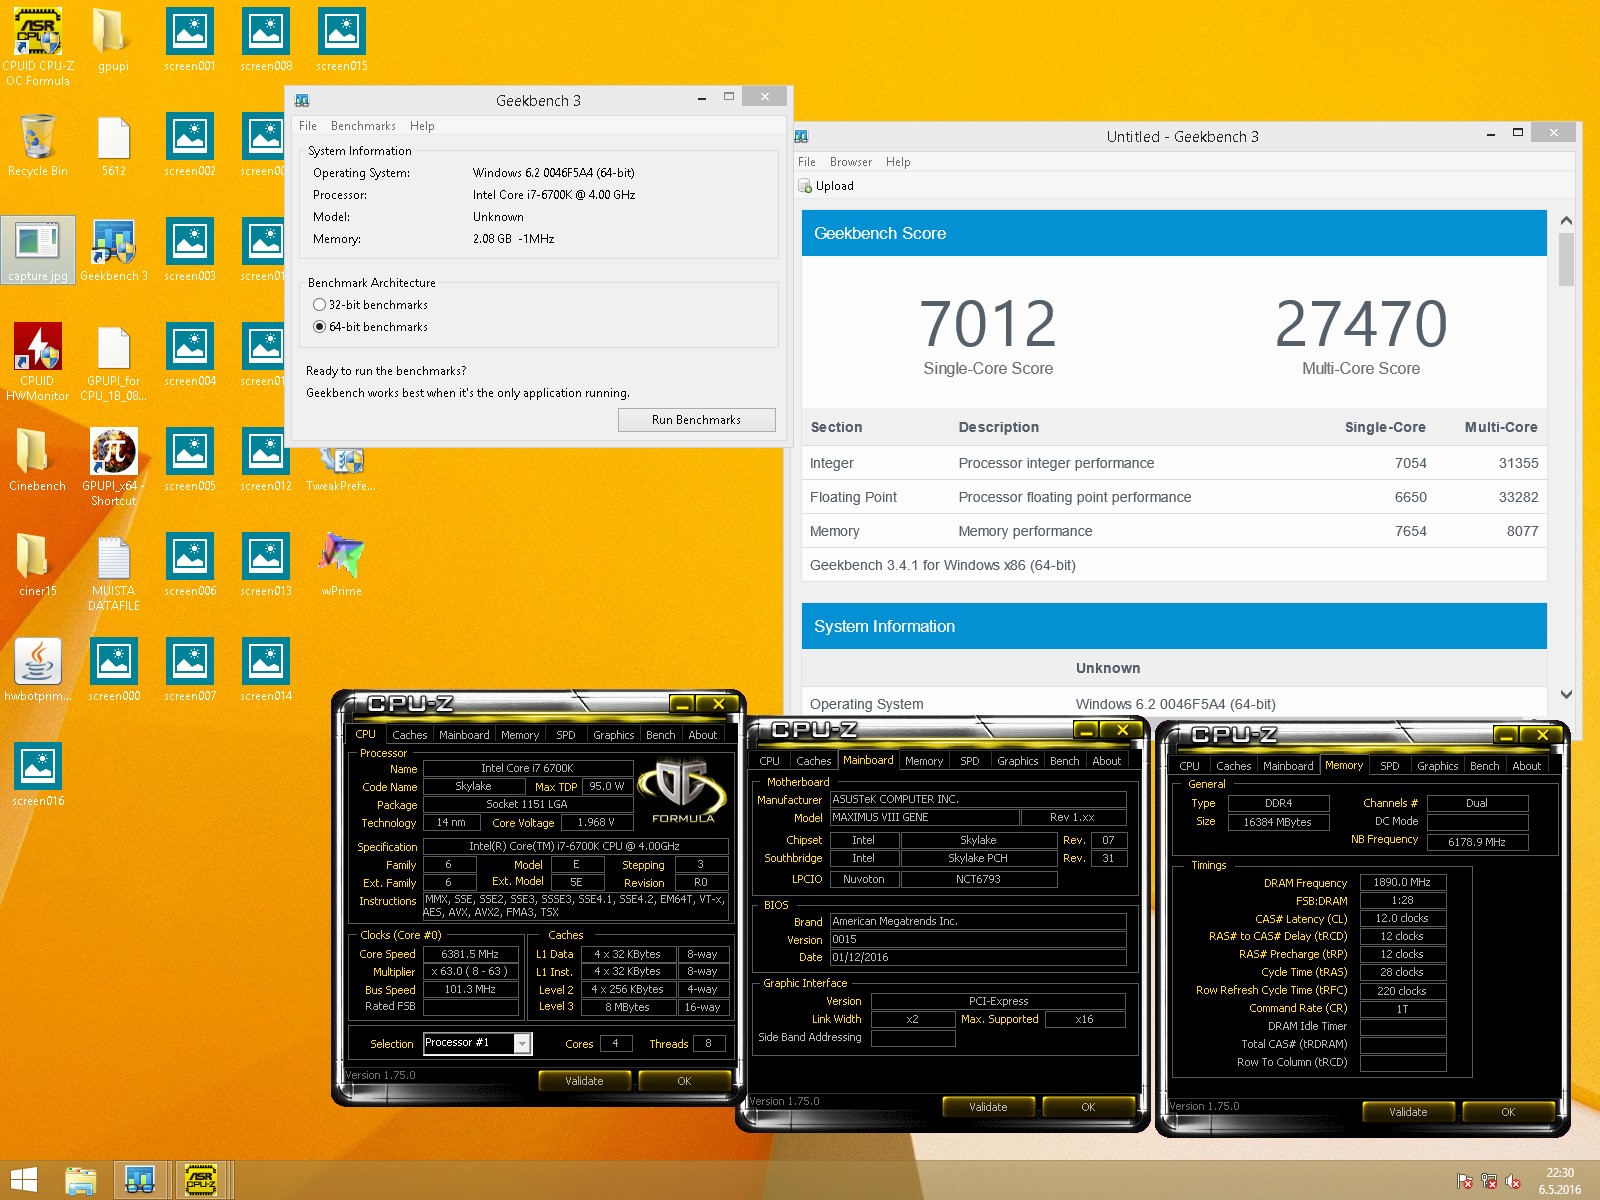
Task: Click OK in the Mainboard CPU-Z window
Action: coord(1088,1107)
